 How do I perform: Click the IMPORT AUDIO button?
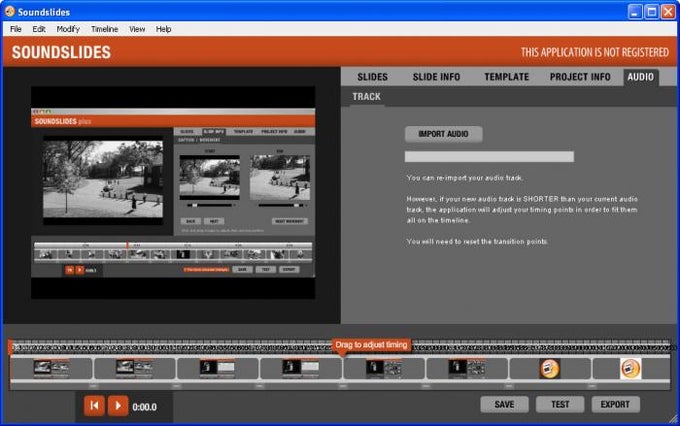[443, 134]
